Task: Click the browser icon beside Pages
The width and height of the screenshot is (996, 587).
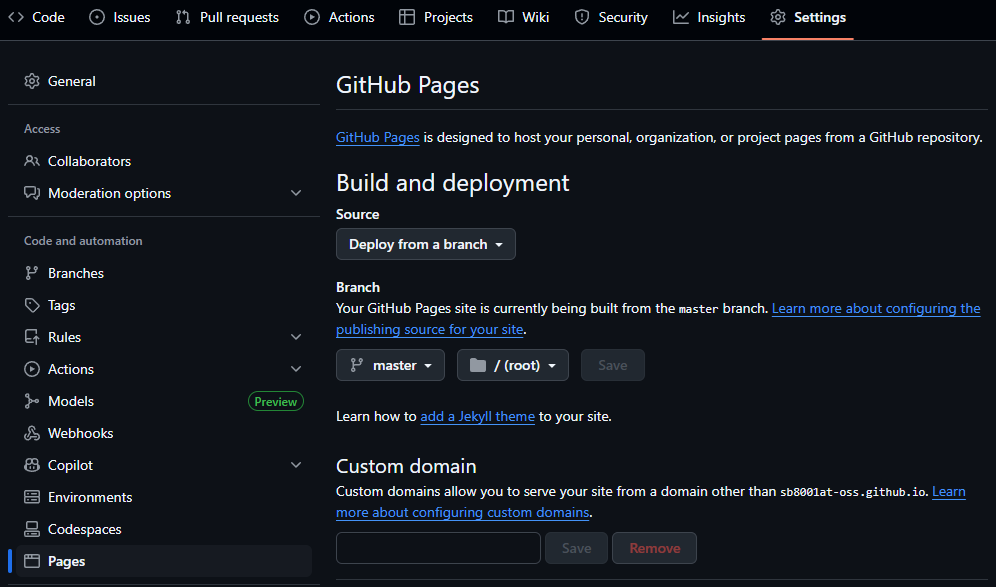Action: coord(32,561)
